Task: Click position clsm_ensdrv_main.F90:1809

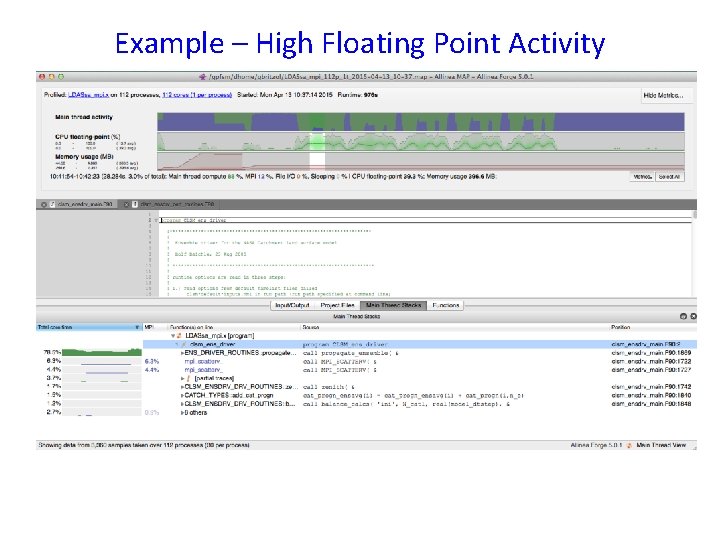Action: [651, 353]
